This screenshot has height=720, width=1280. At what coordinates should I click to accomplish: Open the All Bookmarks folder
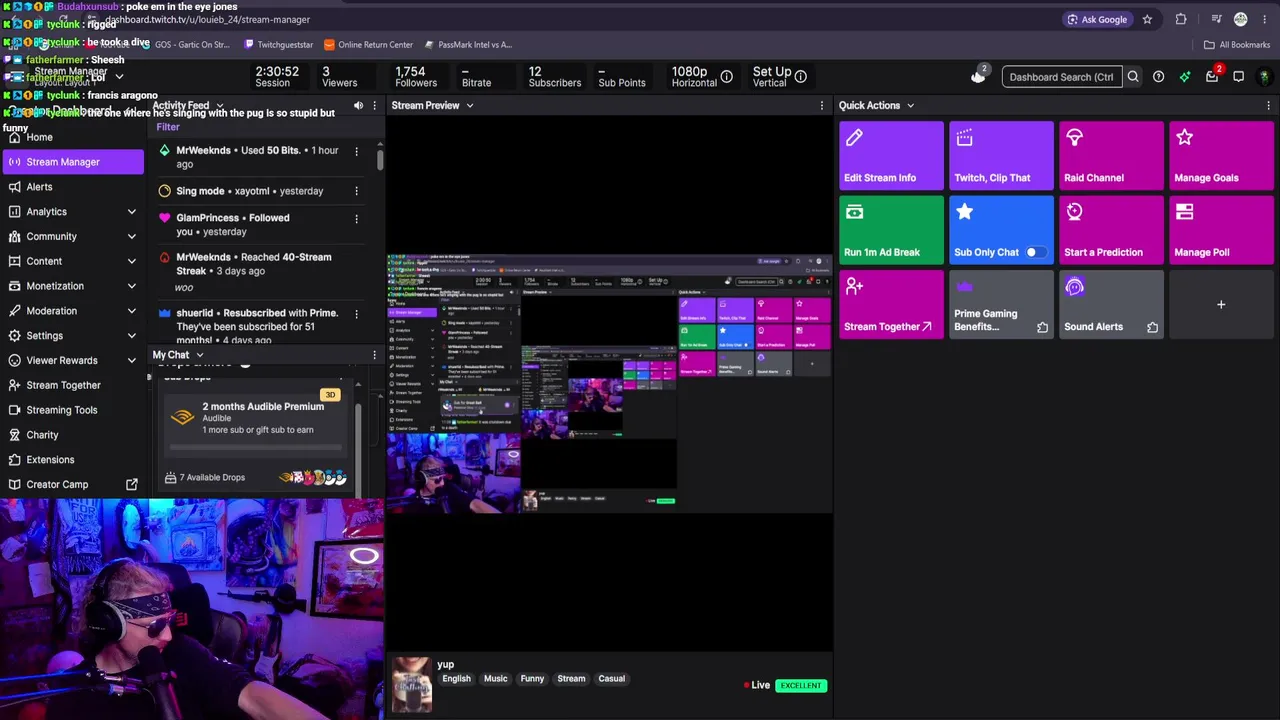pyautogui.click(x=1237, y=45)
